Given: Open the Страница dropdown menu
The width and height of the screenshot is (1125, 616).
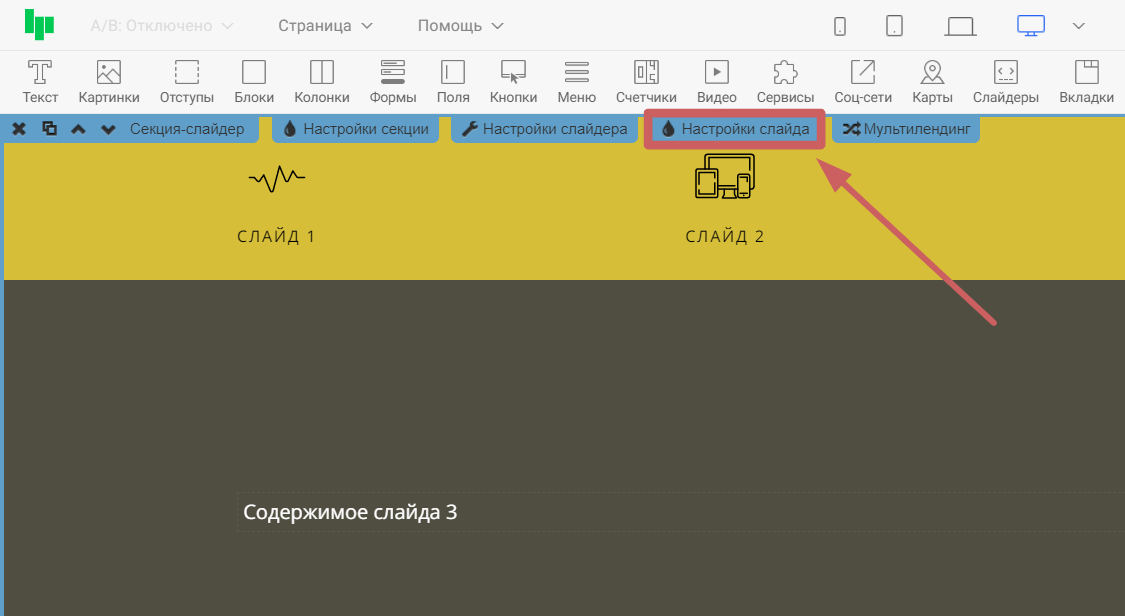Looking at the screenshot, I should [x=325, y=26].
